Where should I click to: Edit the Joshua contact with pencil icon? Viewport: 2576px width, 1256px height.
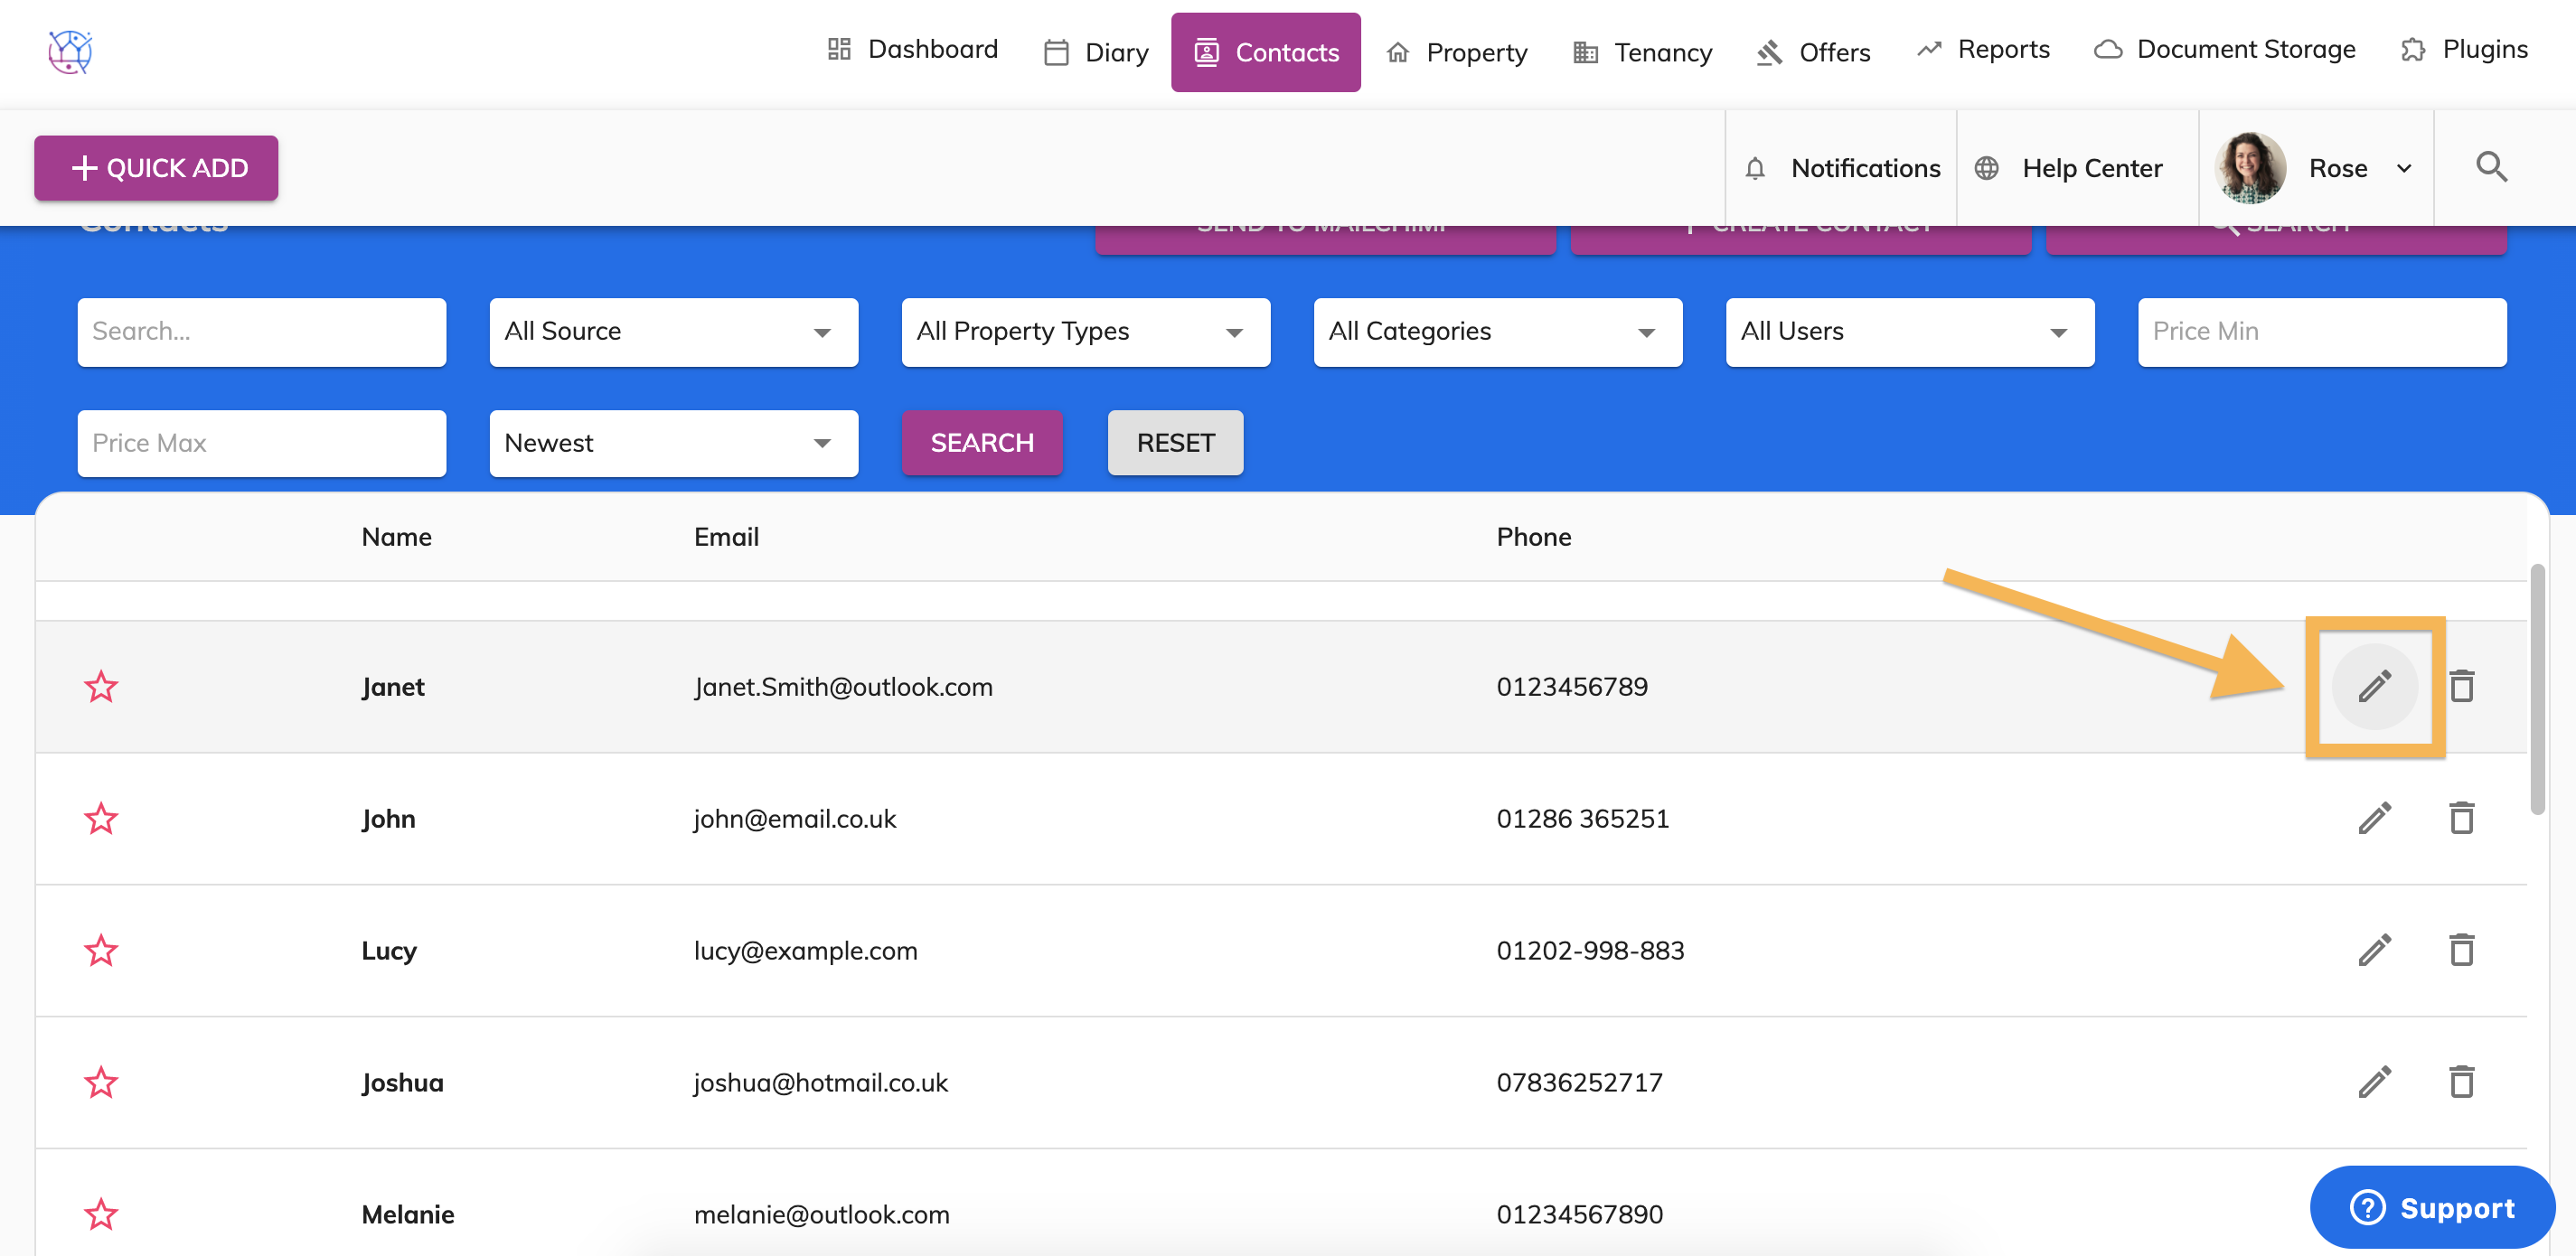coord(2374,1082)
